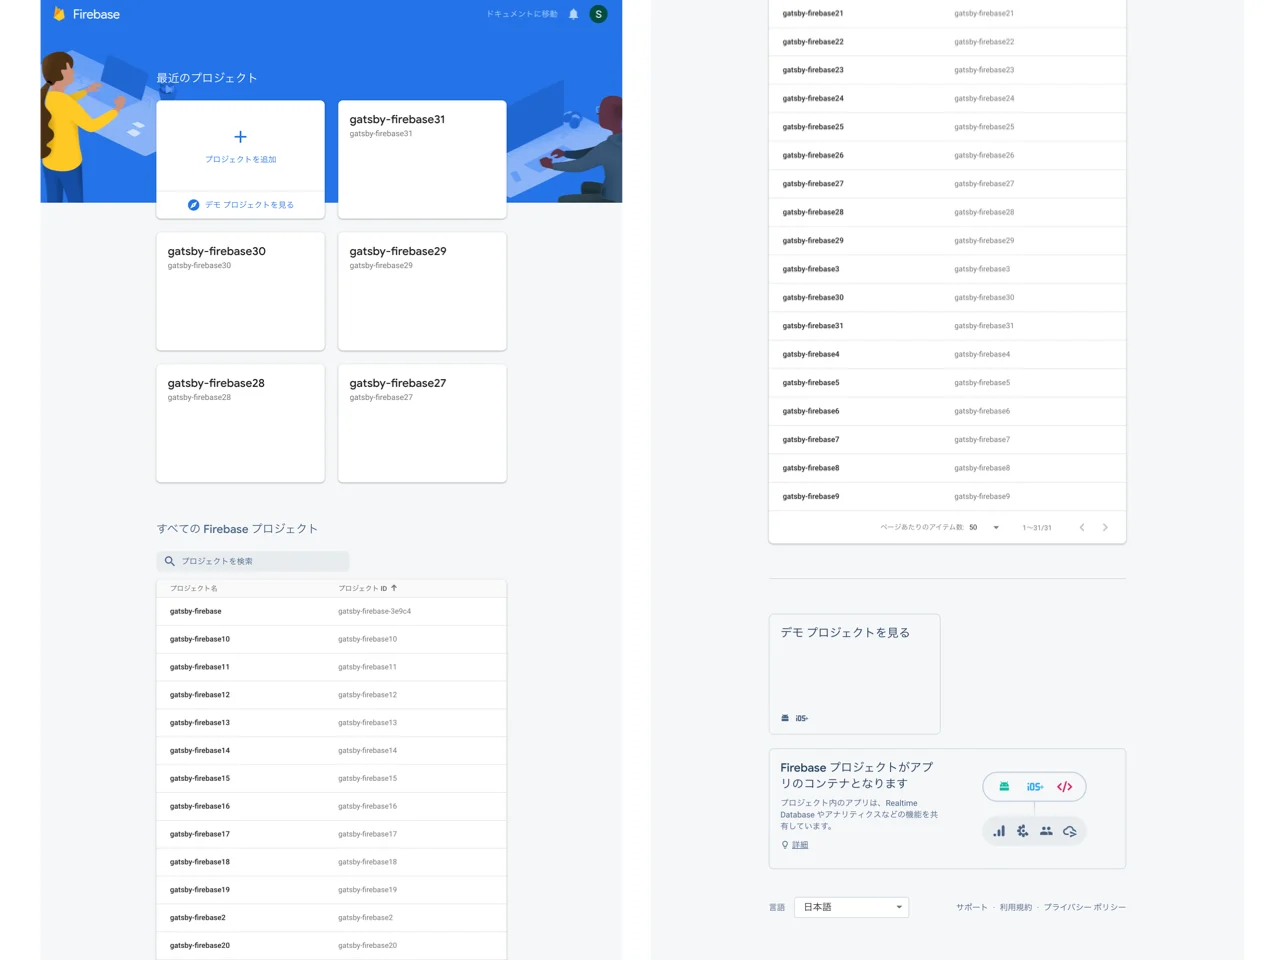Click the Authentication users icon
1280x960 pixels.
click(1046, 831)
